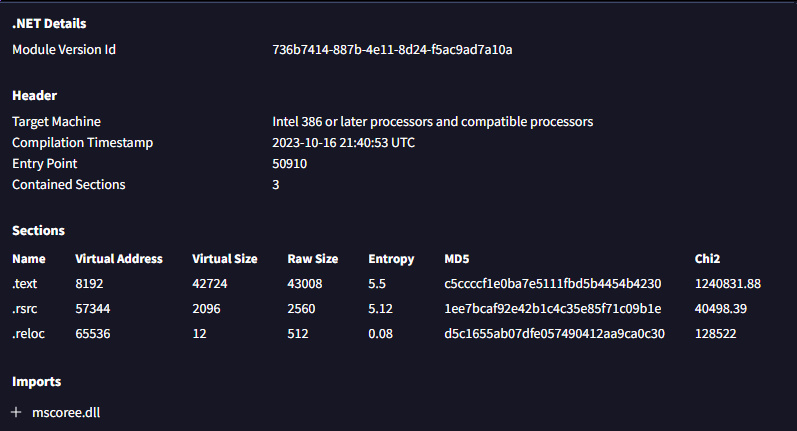Viewport: 797px width, 431px height.
Task: Select the .reloc Chi2 value 128522
Action: point(716,333)
